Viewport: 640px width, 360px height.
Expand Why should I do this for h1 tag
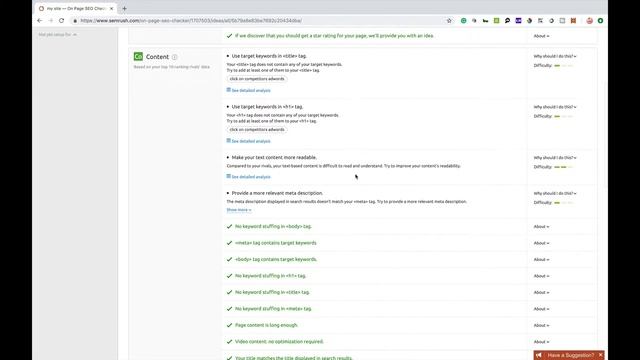click(555, 107)
